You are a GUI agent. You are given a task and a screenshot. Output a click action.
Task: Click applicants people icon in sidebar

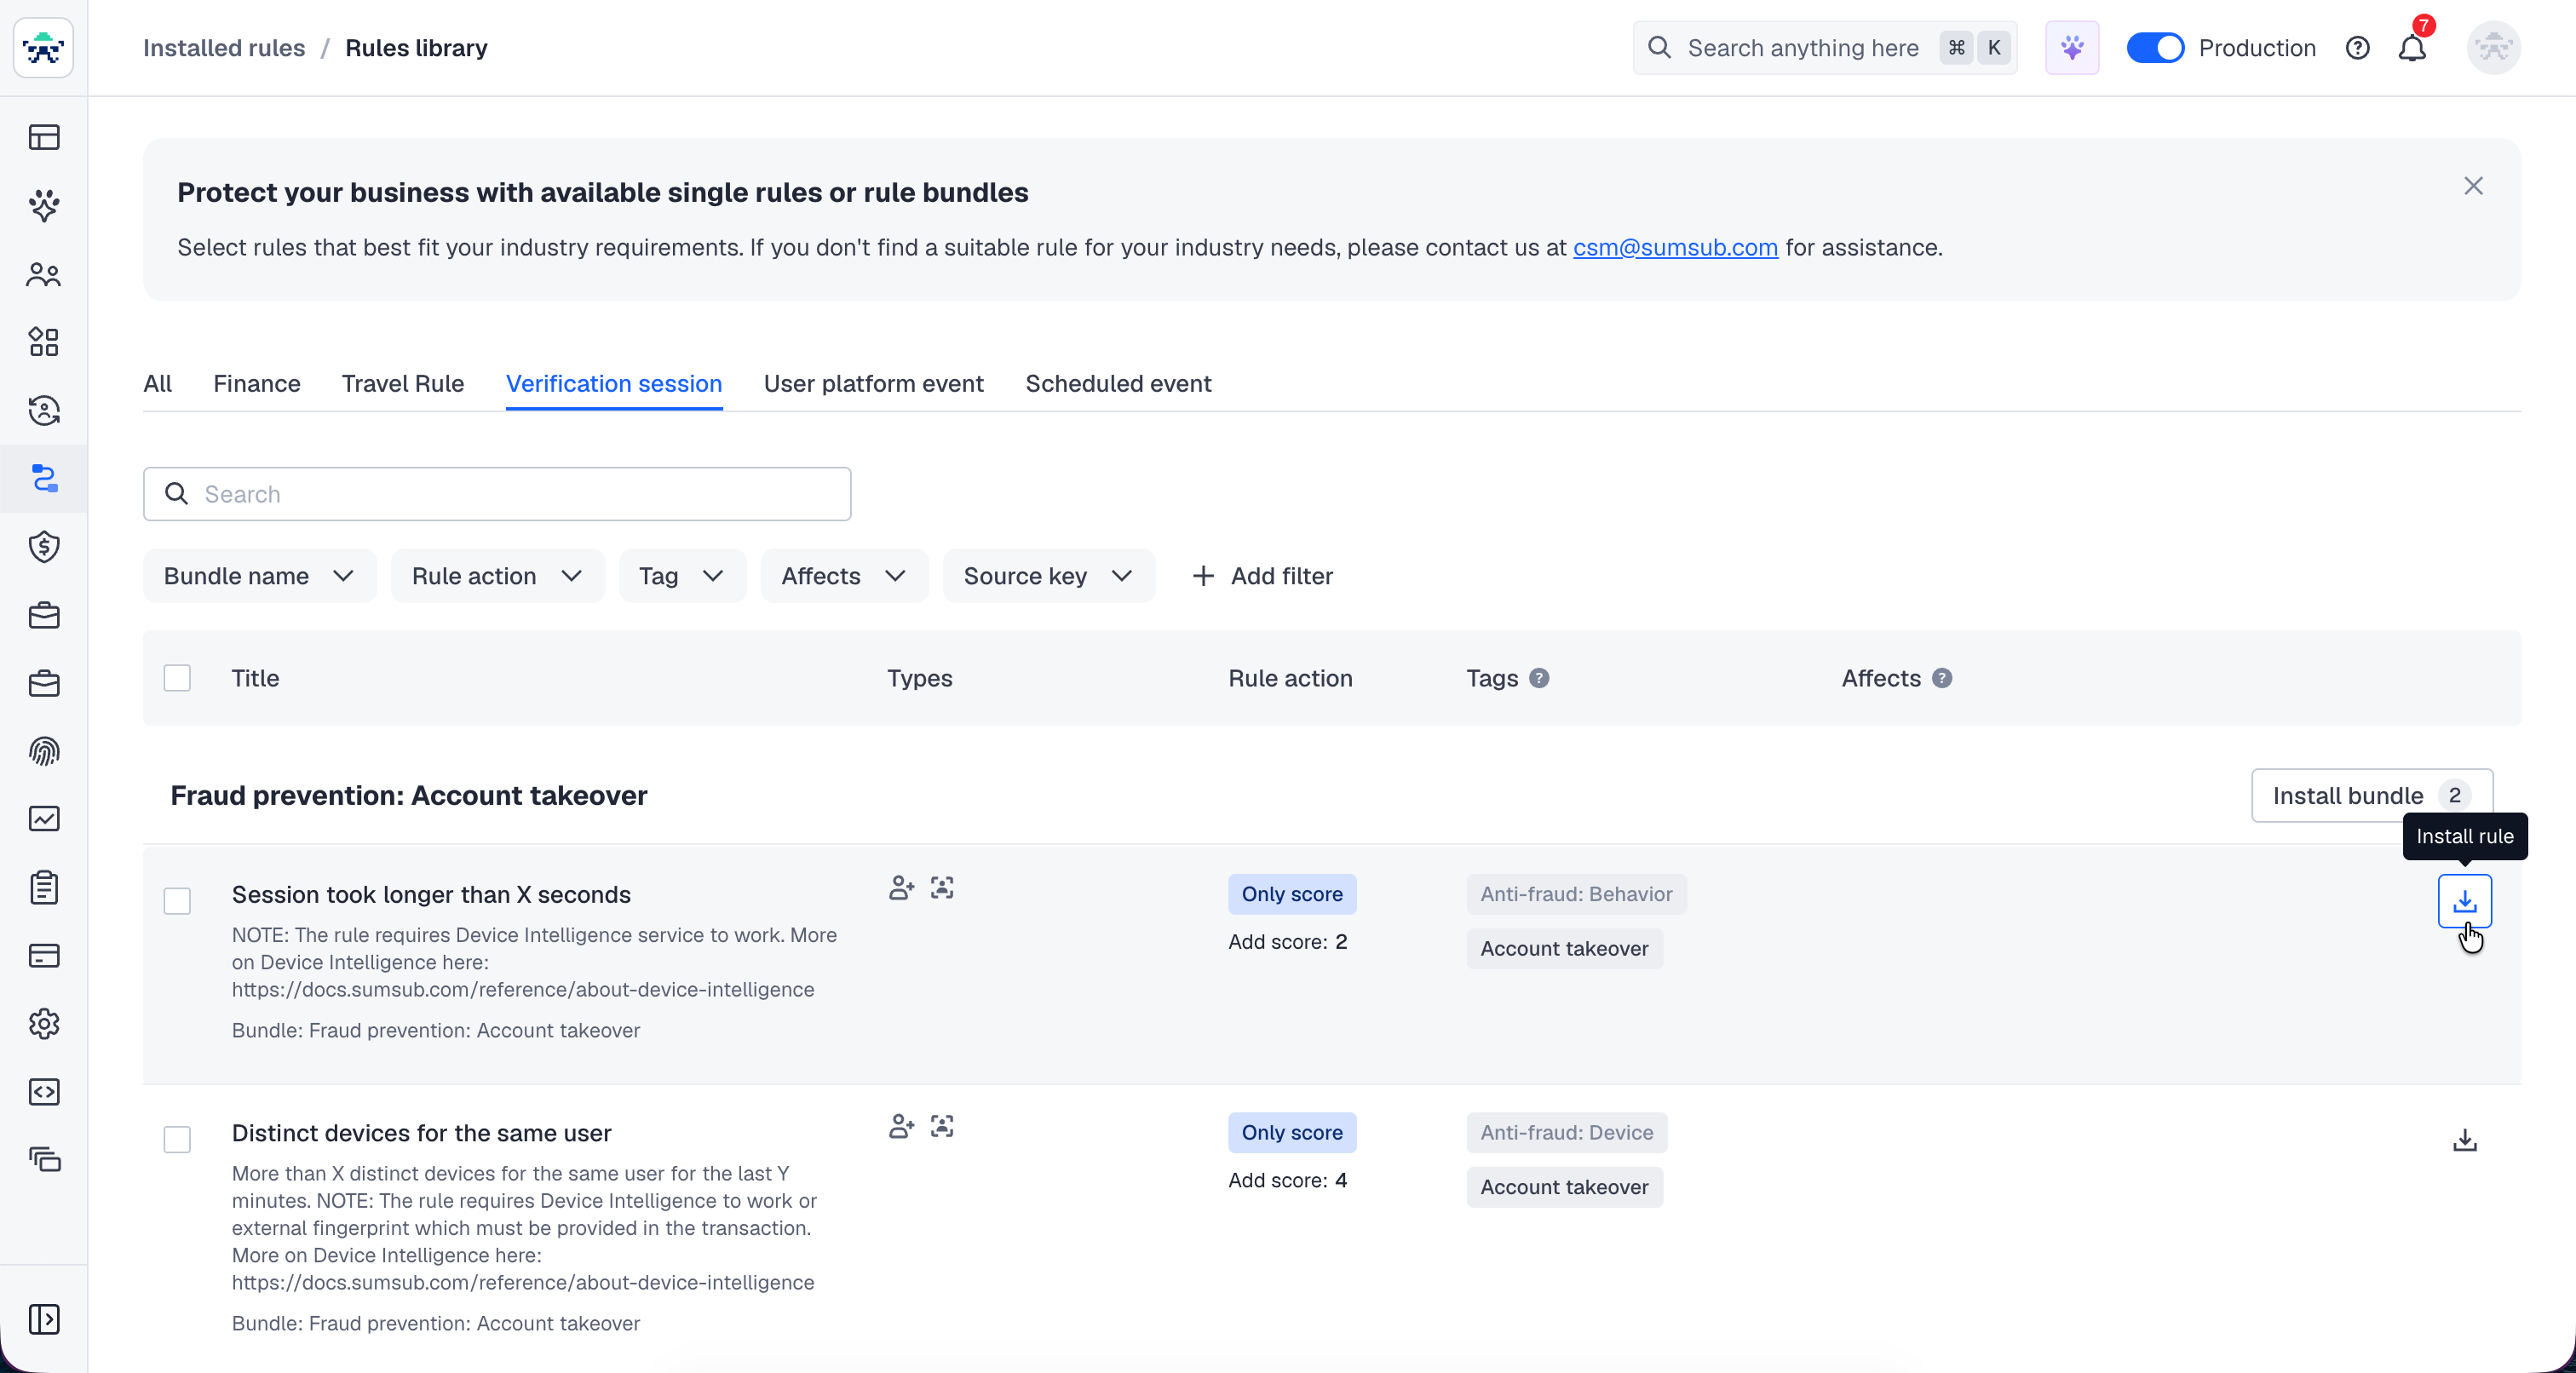pyautogui.click(x=44, y=274)
